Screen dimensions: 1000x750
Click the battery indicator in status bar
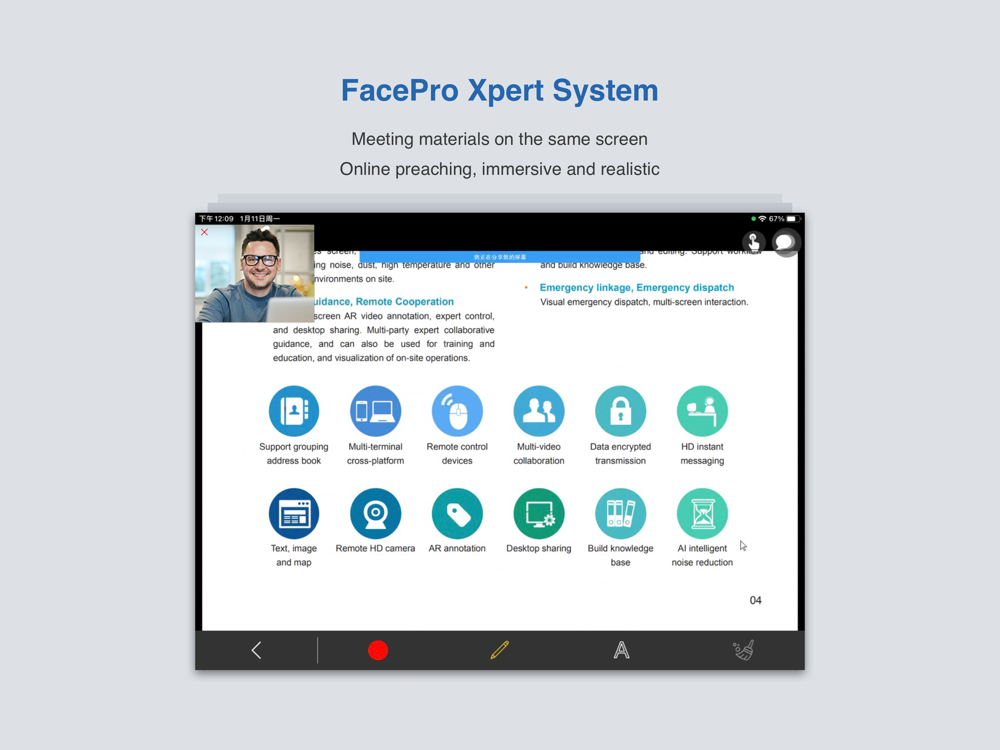(794, 219)
